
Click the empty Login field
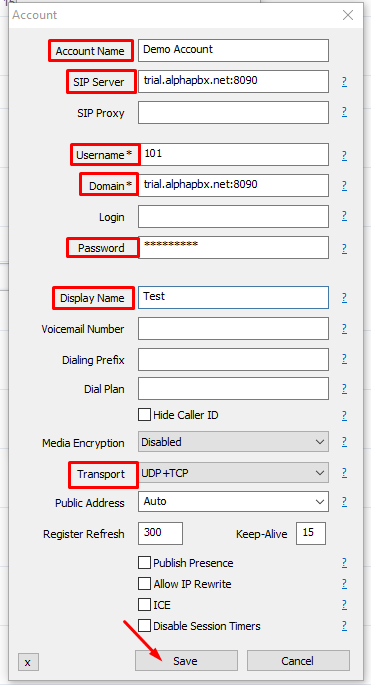pos(233,217)
